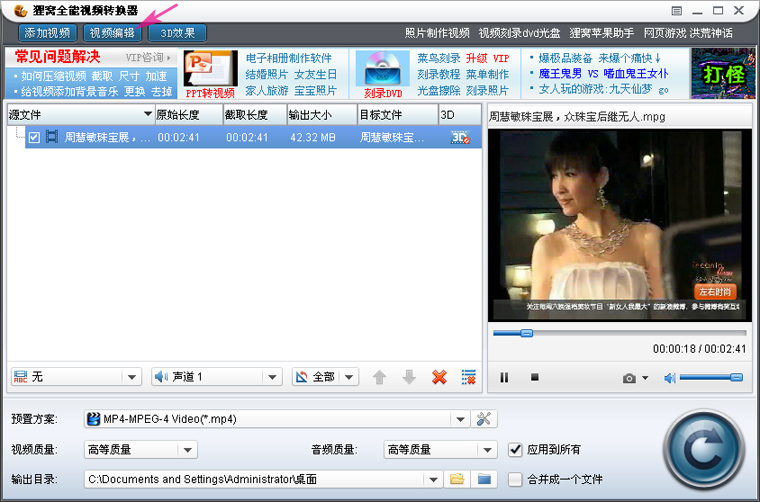This screenshot has width=760, height=502.
Task: Click the clear list icon
Action: pyautogui.click(x=468, y=377)
